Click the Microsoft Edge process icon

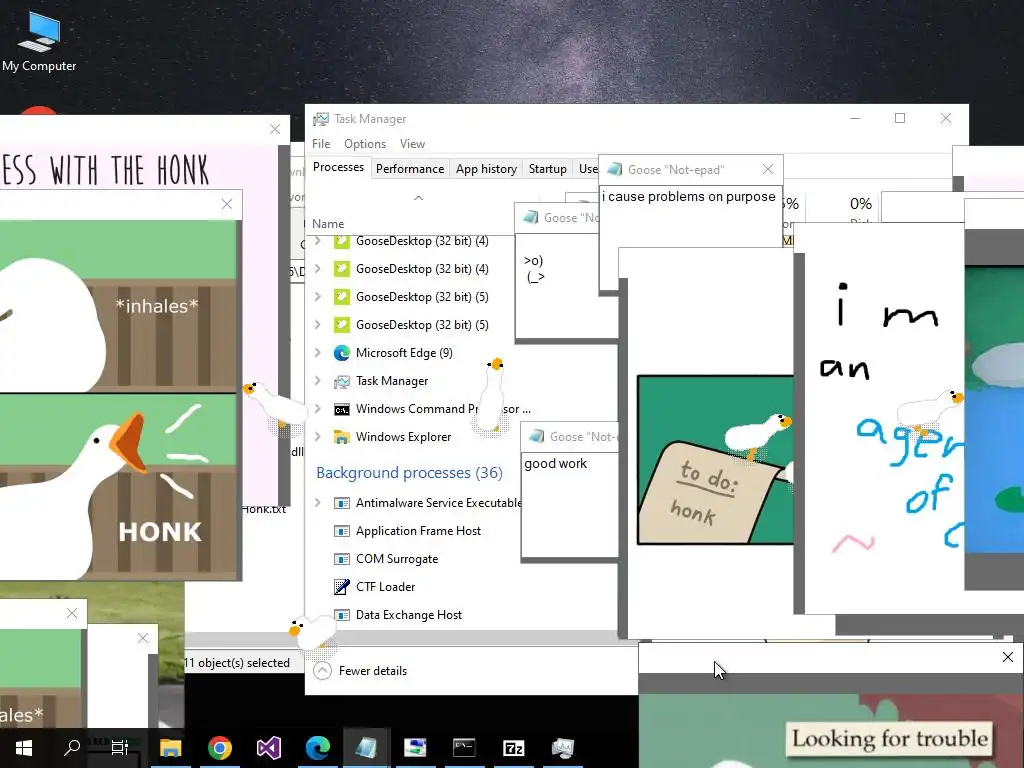[x=342, y=353]
